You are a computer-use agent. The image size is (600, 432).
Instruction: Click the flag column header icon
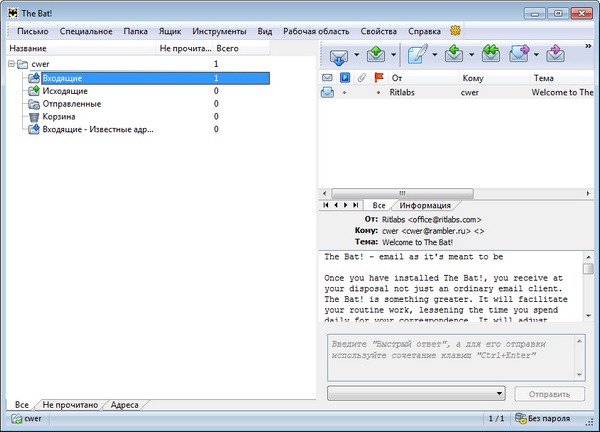point(378,78)
